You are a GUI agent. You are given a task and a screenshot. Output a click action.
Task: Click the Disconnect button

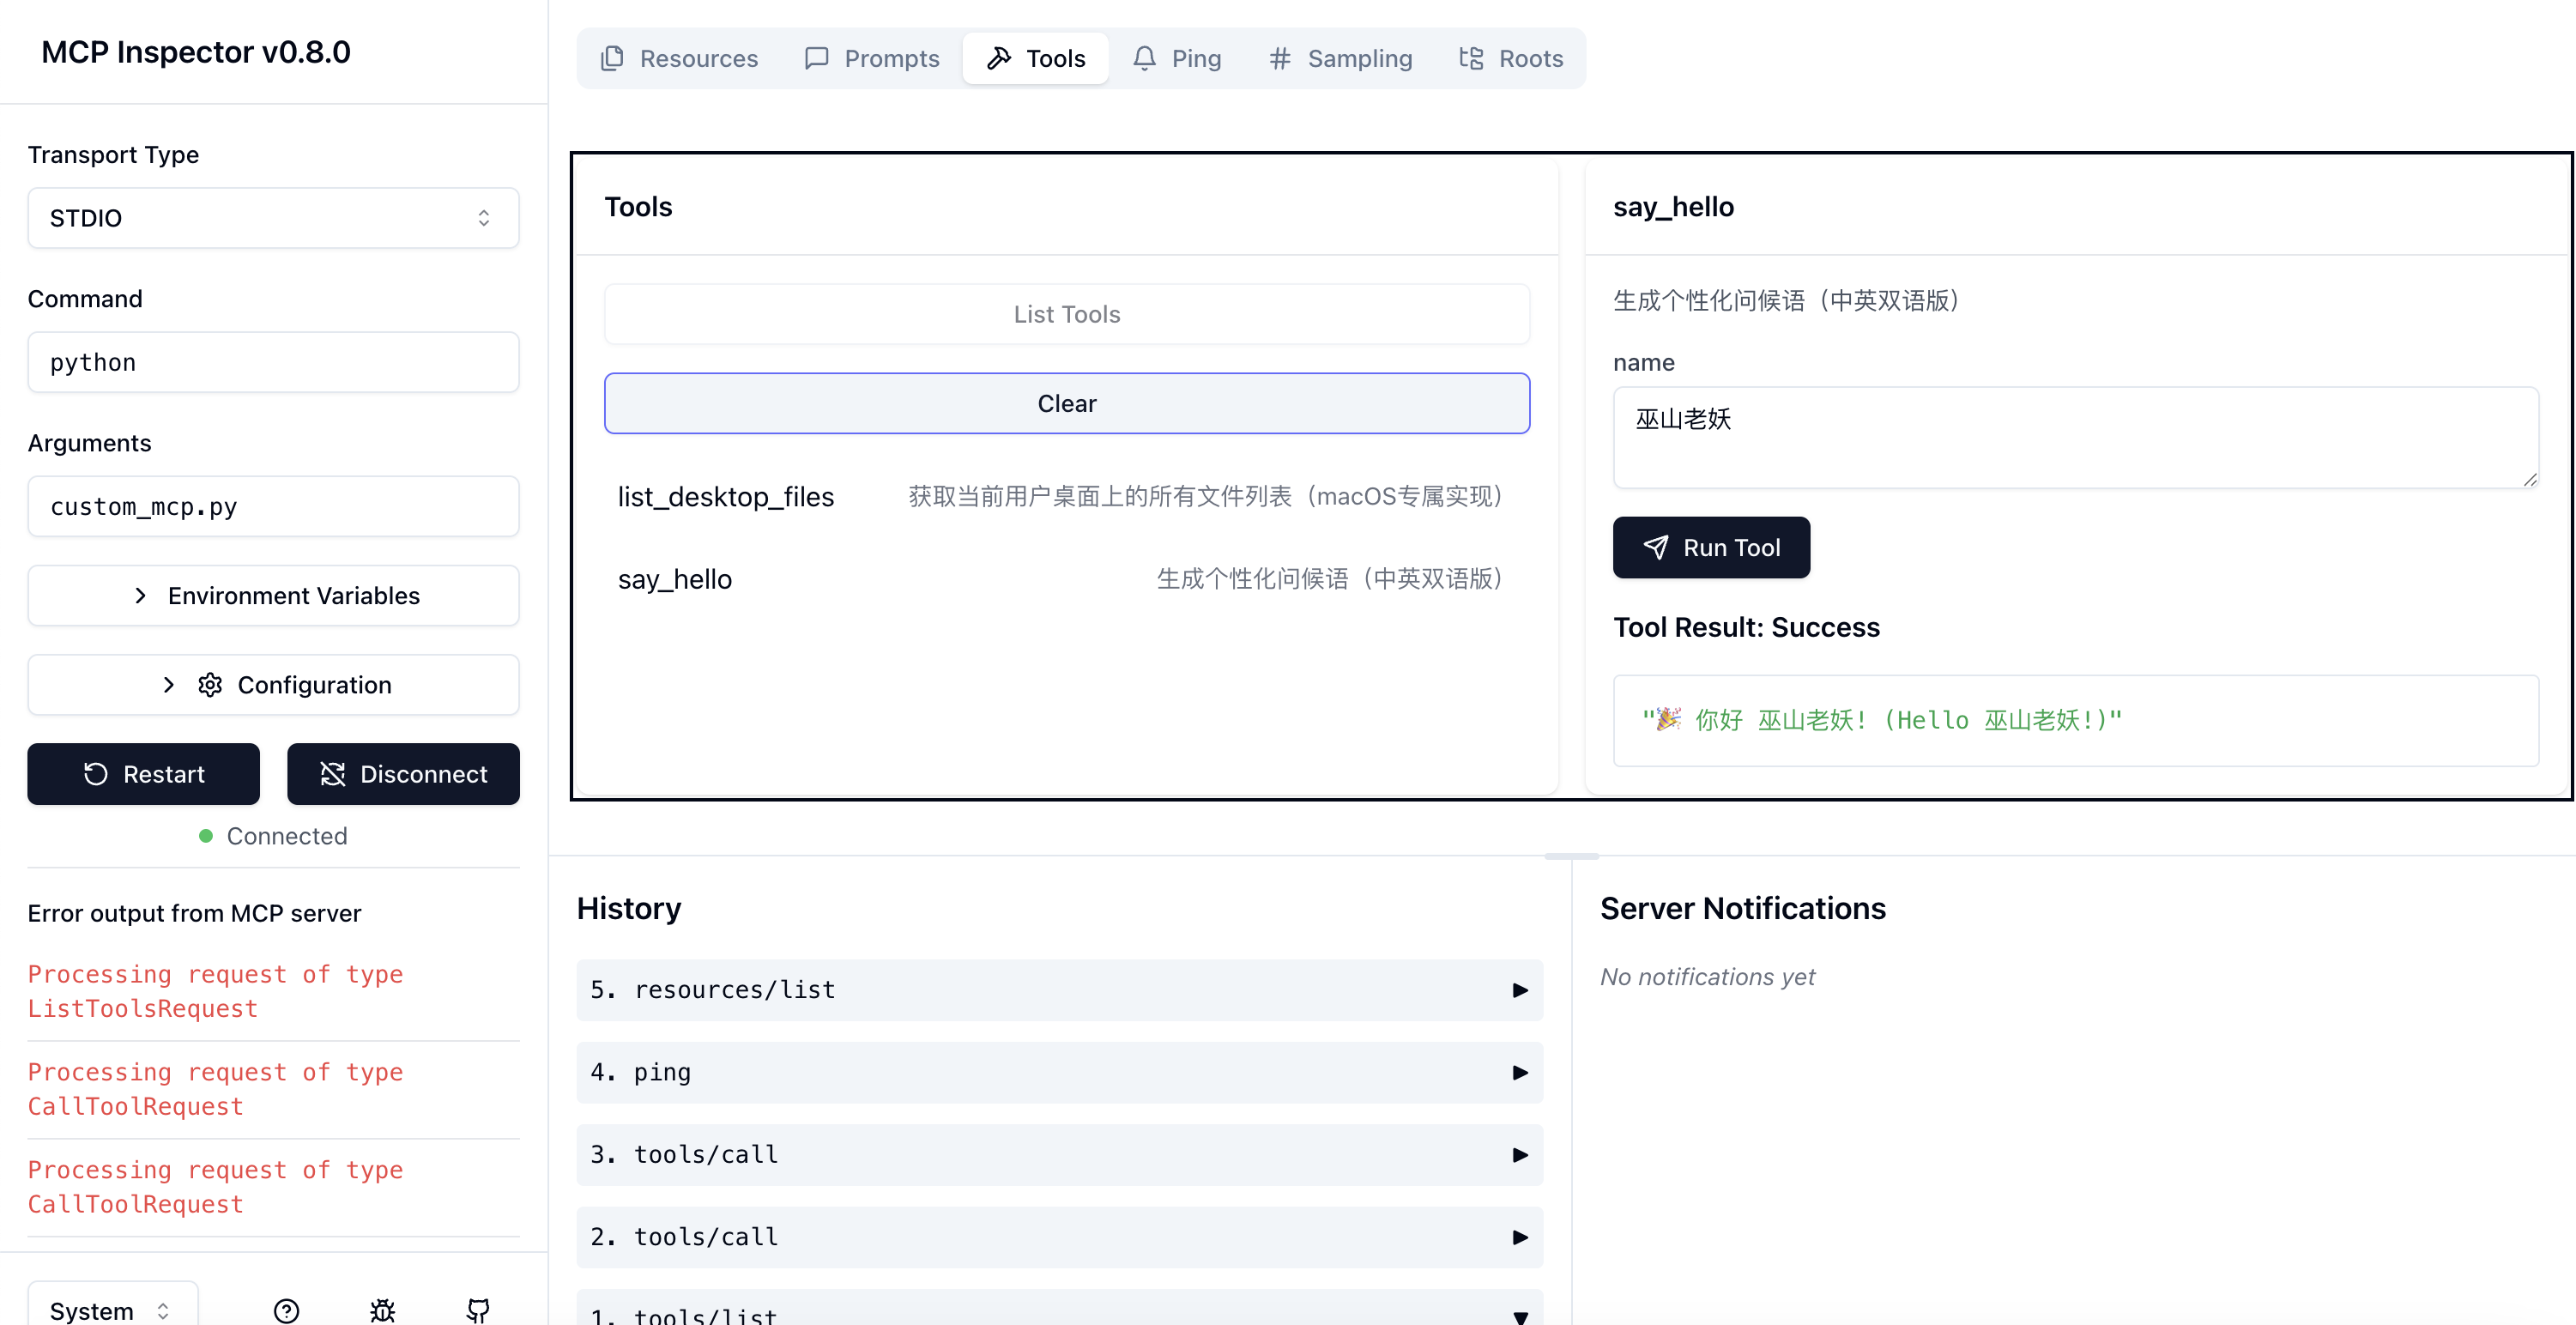(x=403, y=774)
